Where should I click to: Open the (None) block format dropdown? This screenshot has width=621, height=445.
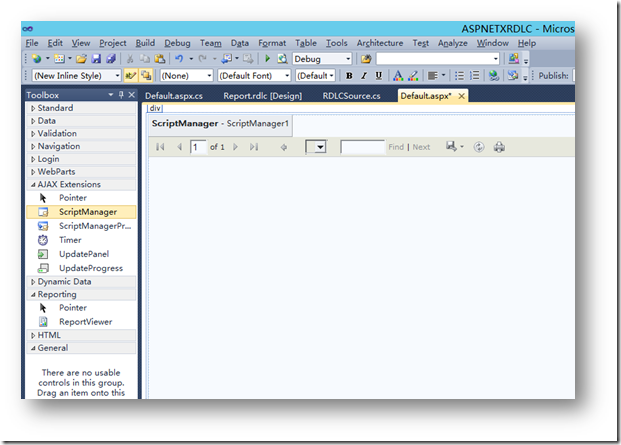point(209,76)
